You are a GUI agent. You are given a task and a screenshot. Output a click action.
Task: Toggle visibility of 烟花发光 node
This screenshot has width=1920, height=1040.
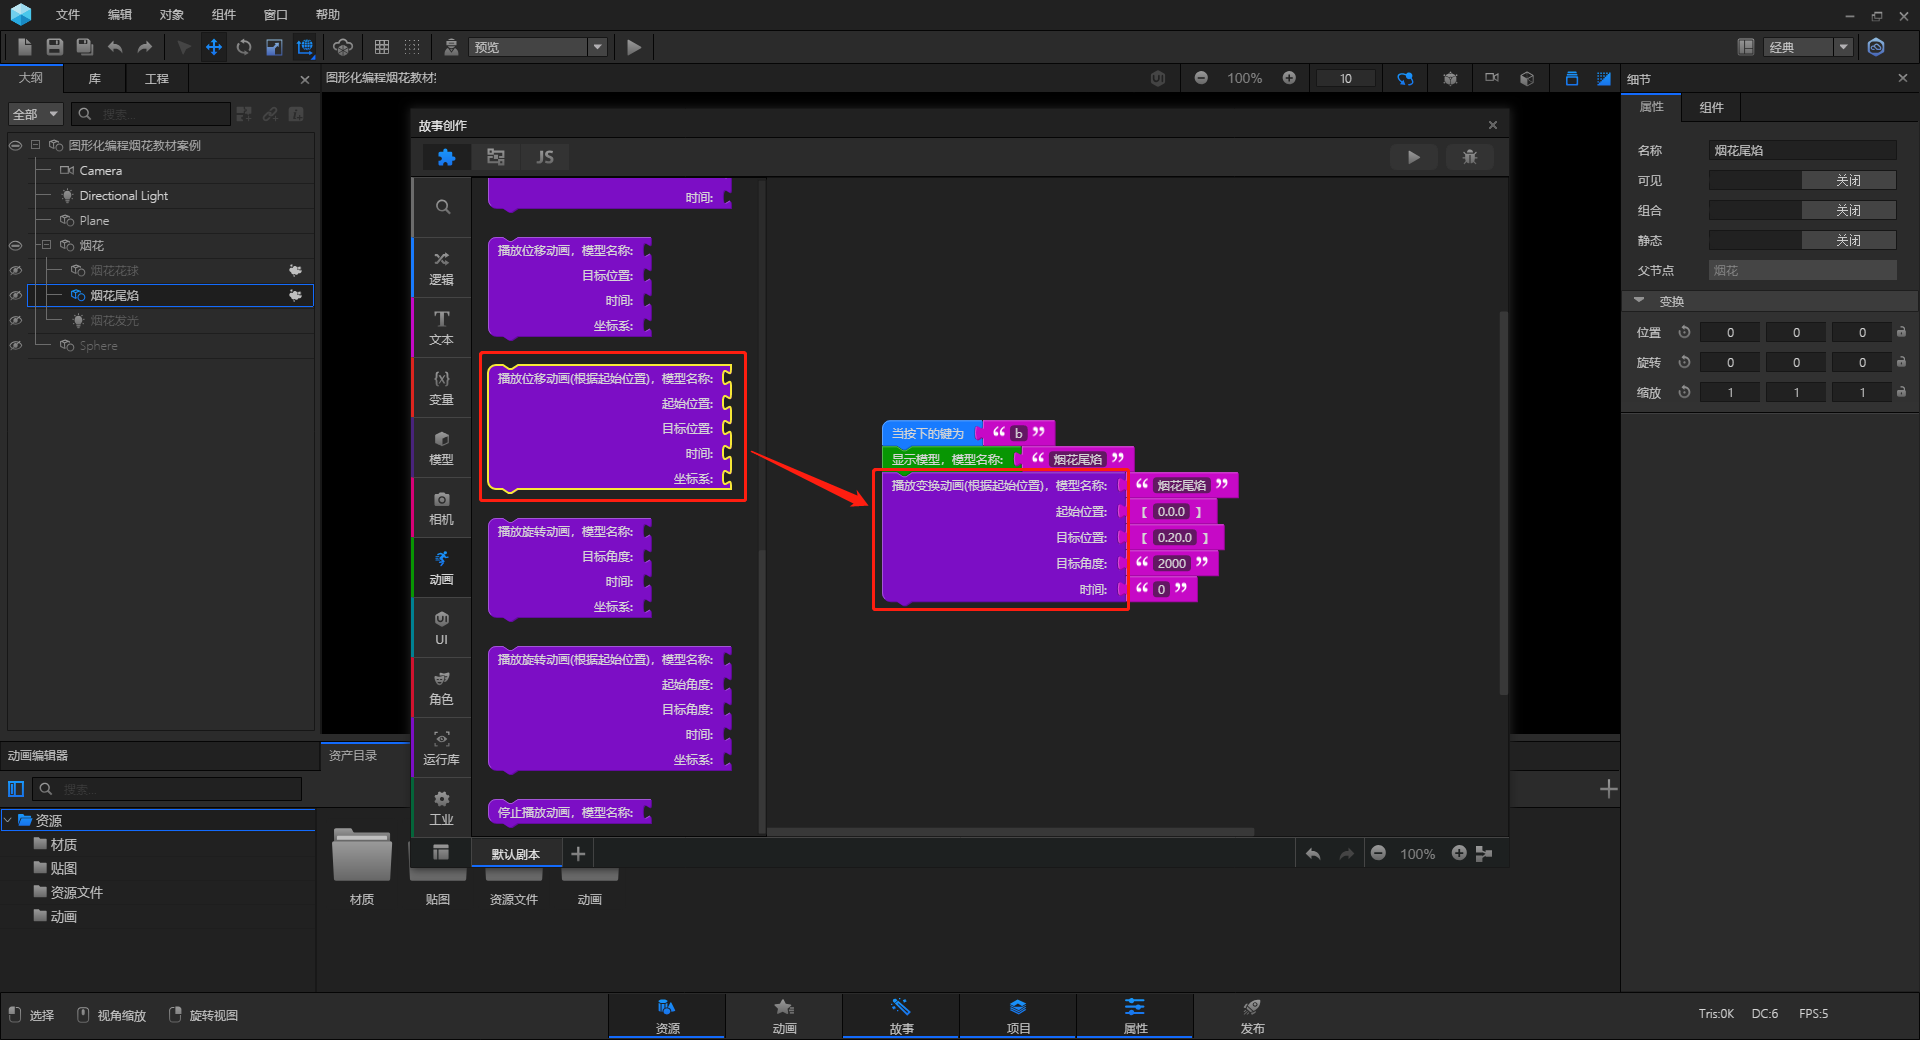15,321
